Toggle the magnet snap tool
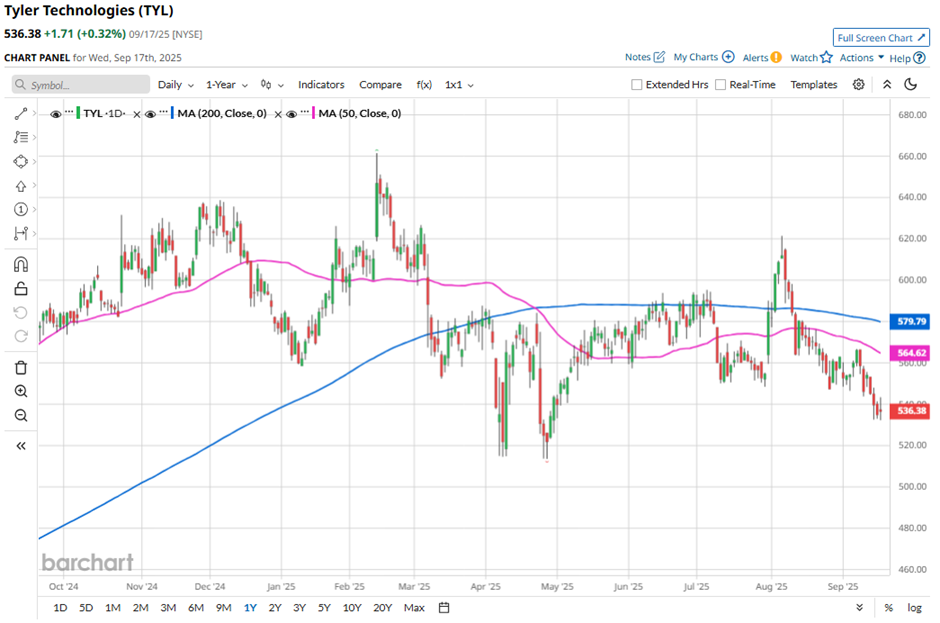This screenshot has height=623, width=940. pyautogui.click(x=21, y=264)
